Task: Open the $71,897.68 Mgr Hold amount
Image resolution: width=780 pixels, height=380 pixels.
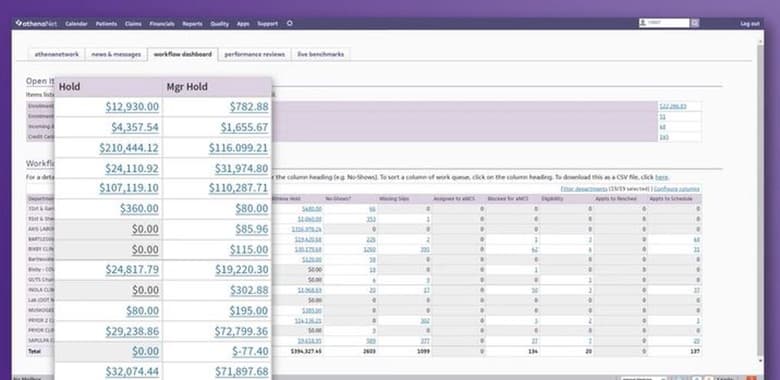Action: [x=242, y=371]
